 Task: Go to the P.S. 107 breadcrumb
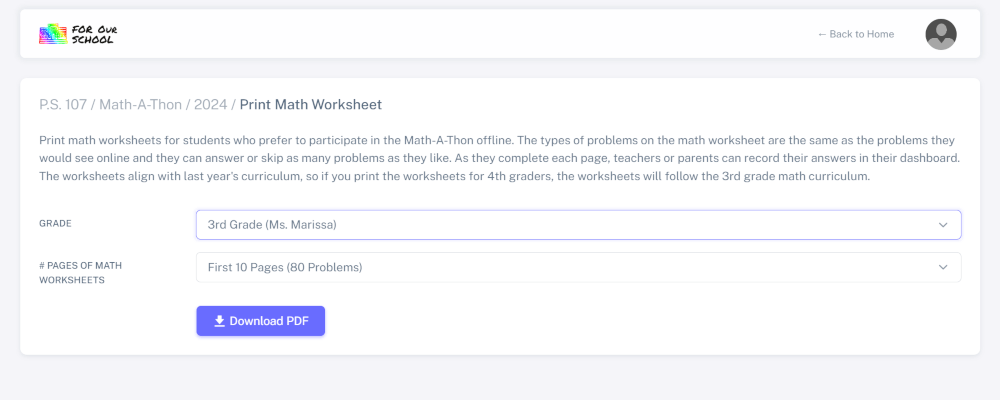coord(63,104)
